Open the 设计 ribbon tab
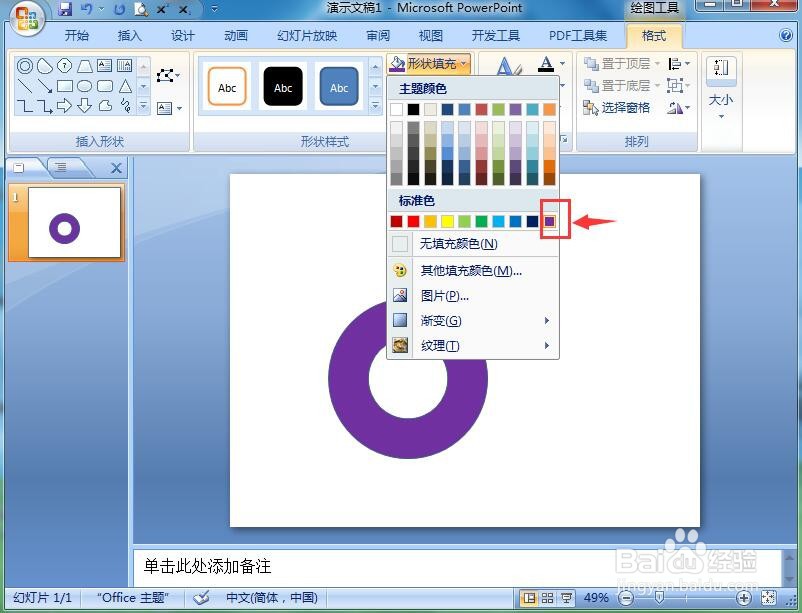 coord(183,36)
